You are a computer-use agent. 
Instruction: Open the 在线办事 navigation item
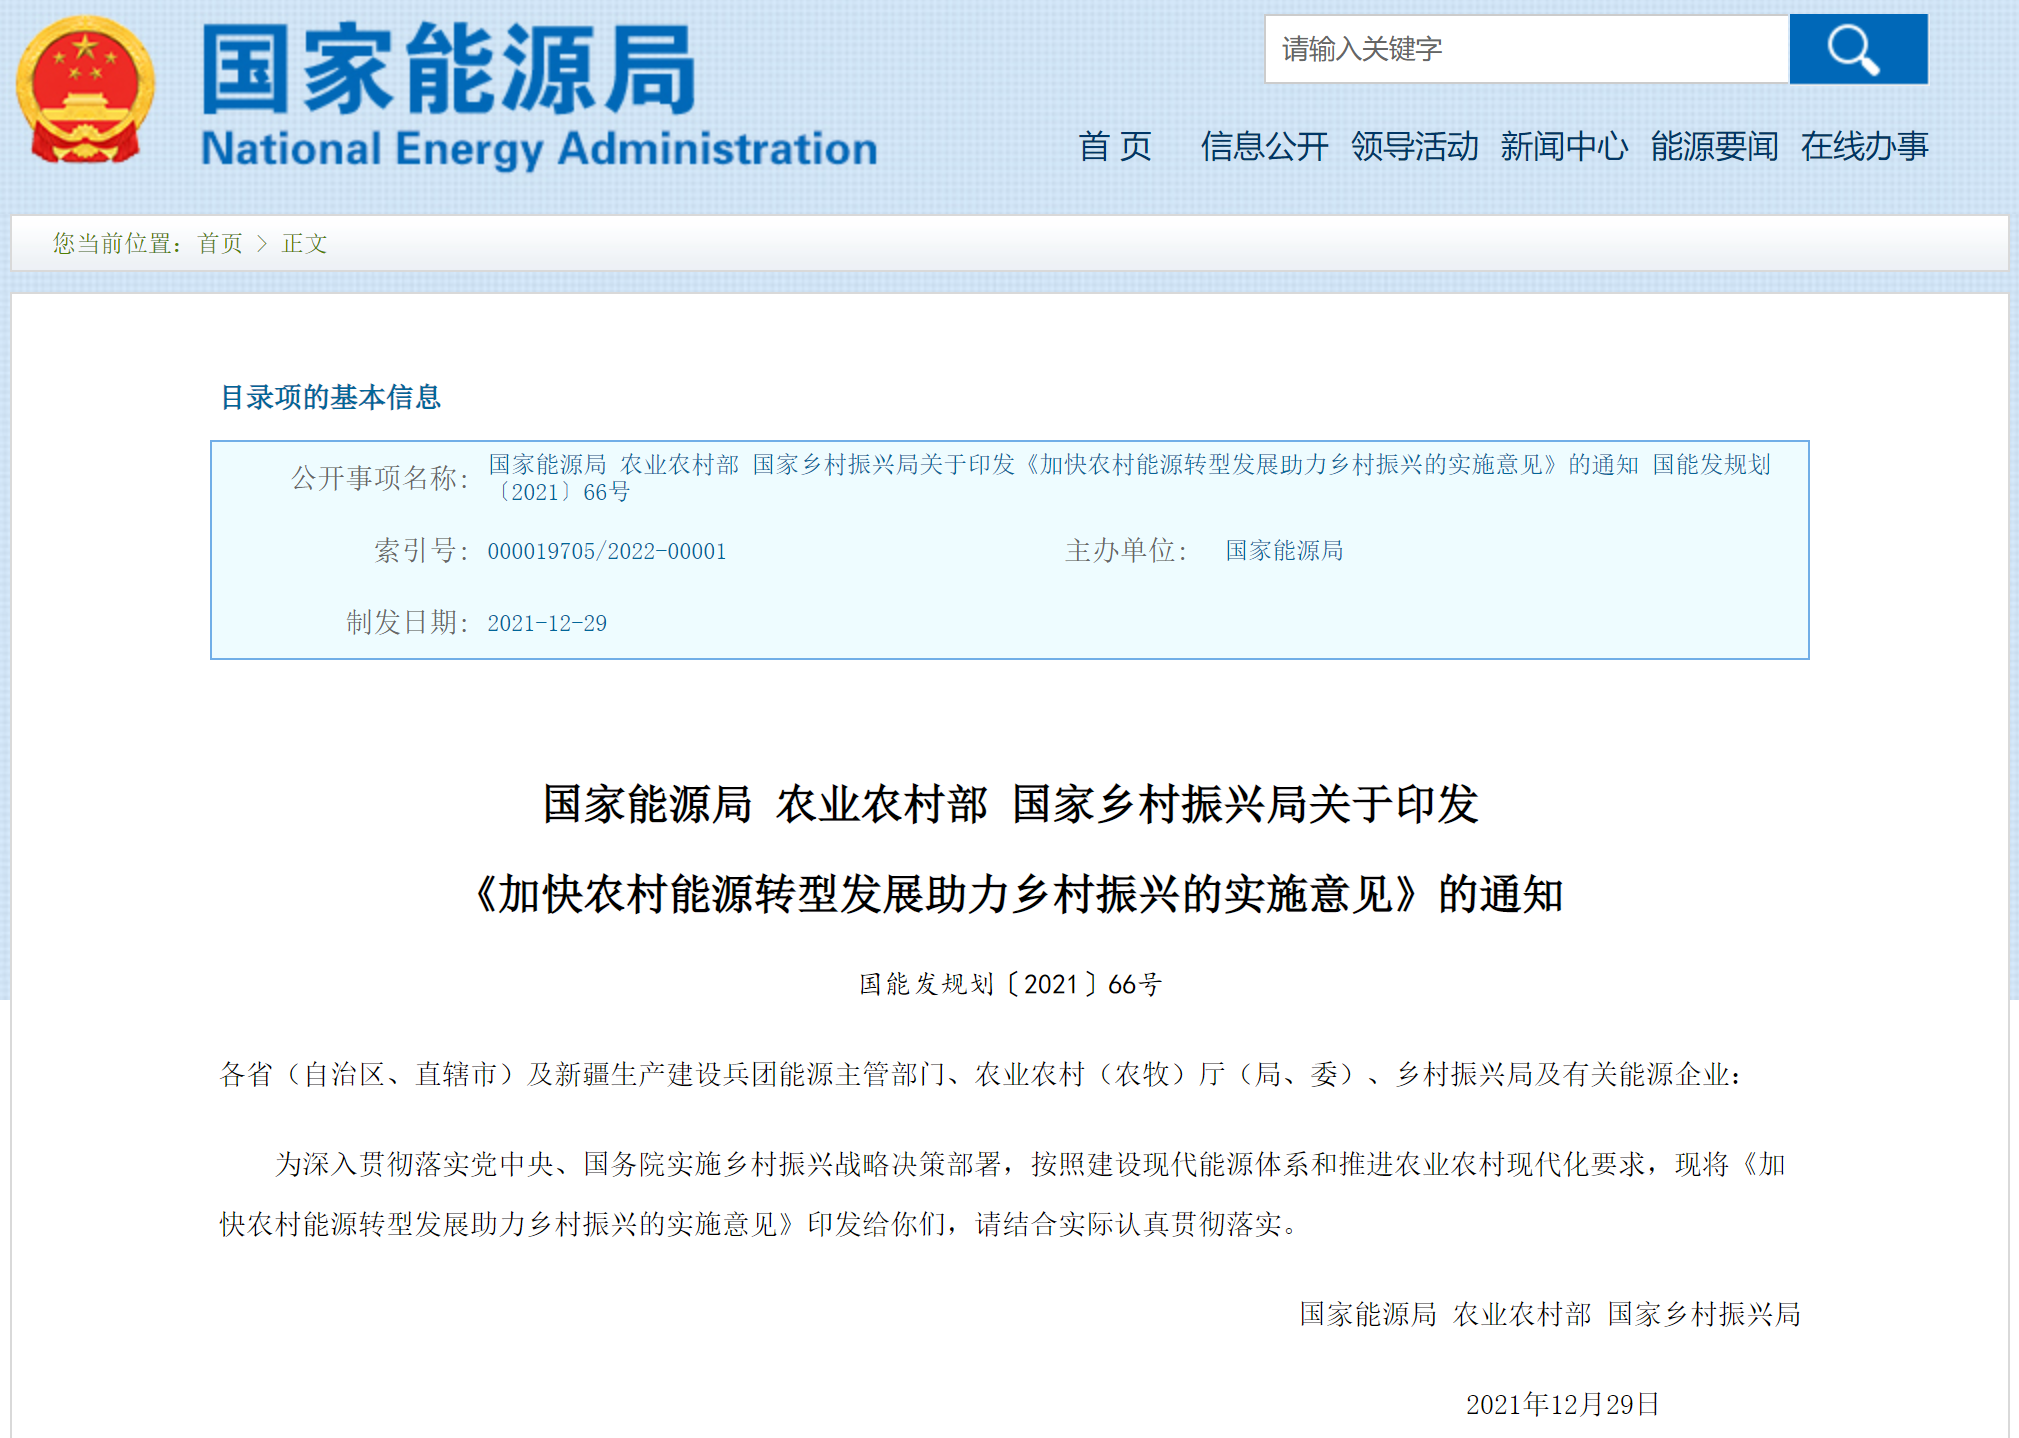click(x=1864, y=147)
